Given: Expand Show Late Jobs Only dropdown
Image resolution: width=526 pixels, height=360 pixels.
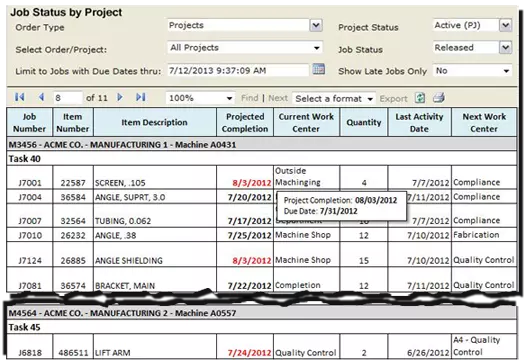Looking at the screenshot, I should [506, 71].
